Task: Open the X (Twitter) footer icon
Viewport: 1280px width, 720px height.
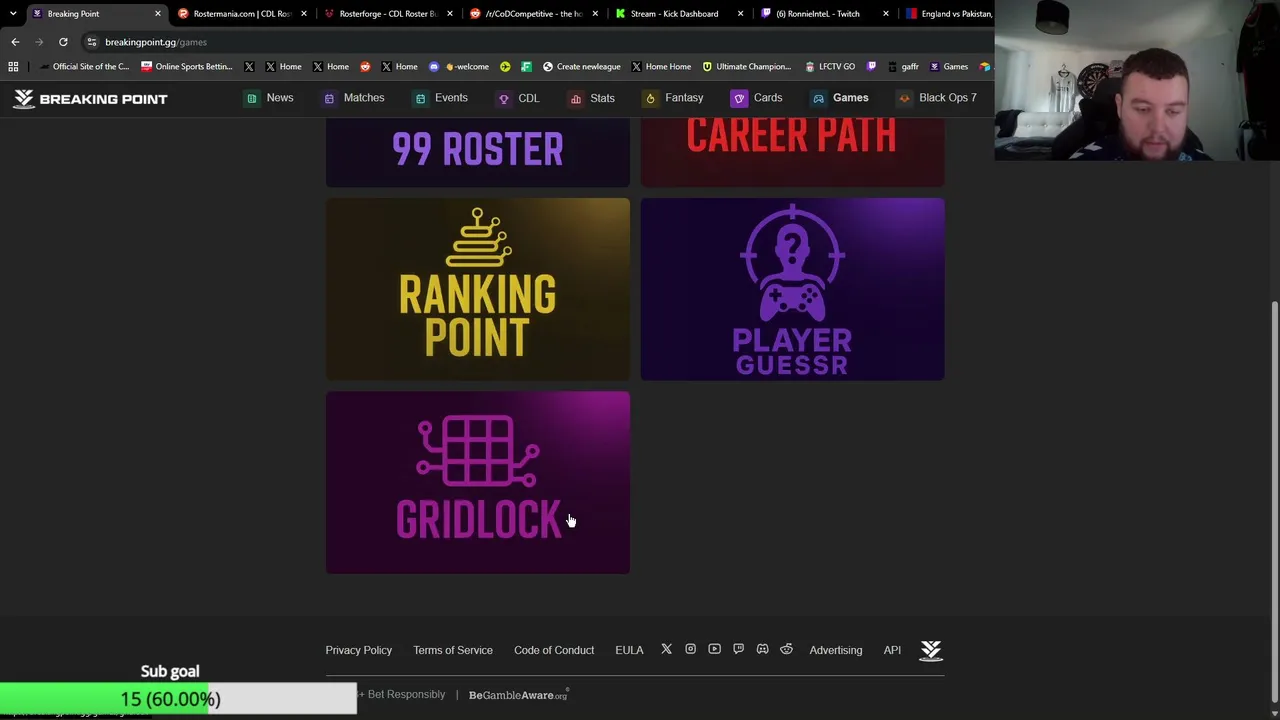Action: click(x=666, y=650)
